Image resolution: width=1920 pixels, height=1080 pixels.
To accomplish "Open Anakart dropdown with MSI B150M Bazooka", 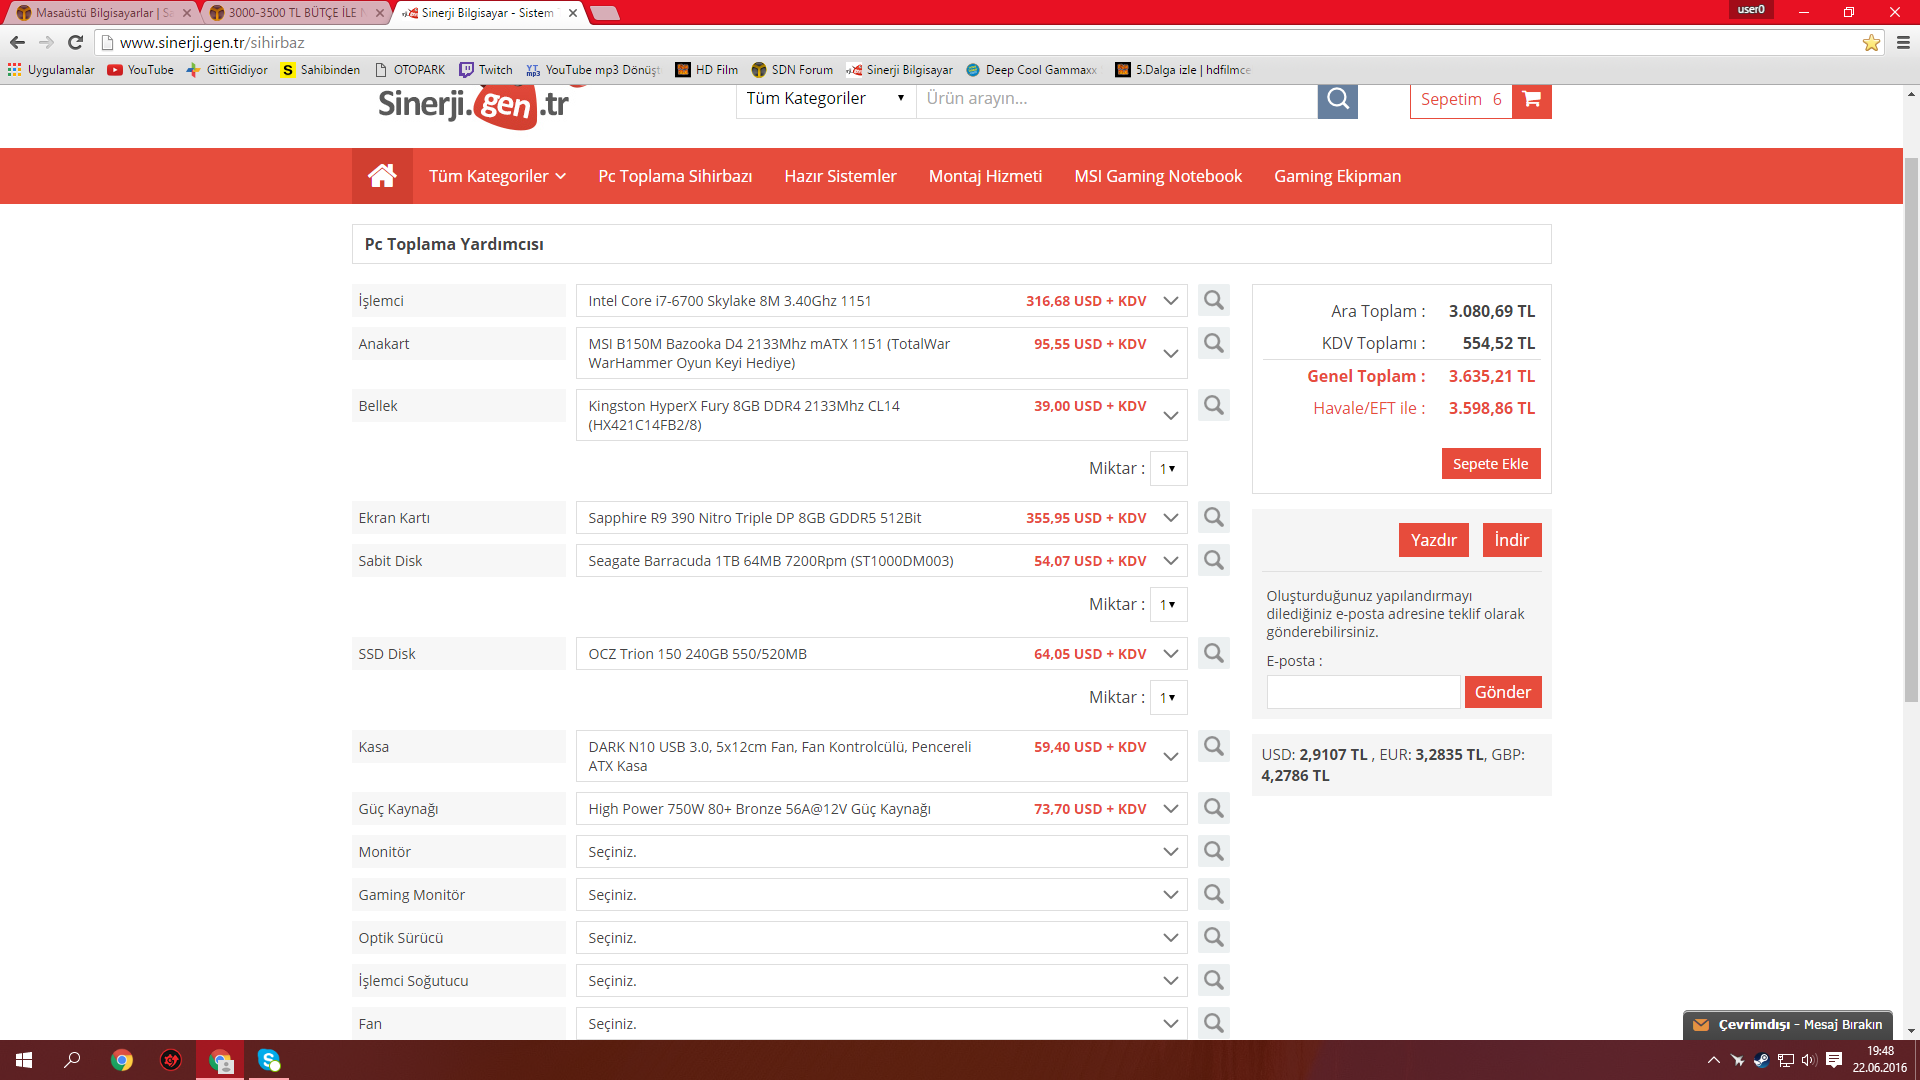I will 881,353.
